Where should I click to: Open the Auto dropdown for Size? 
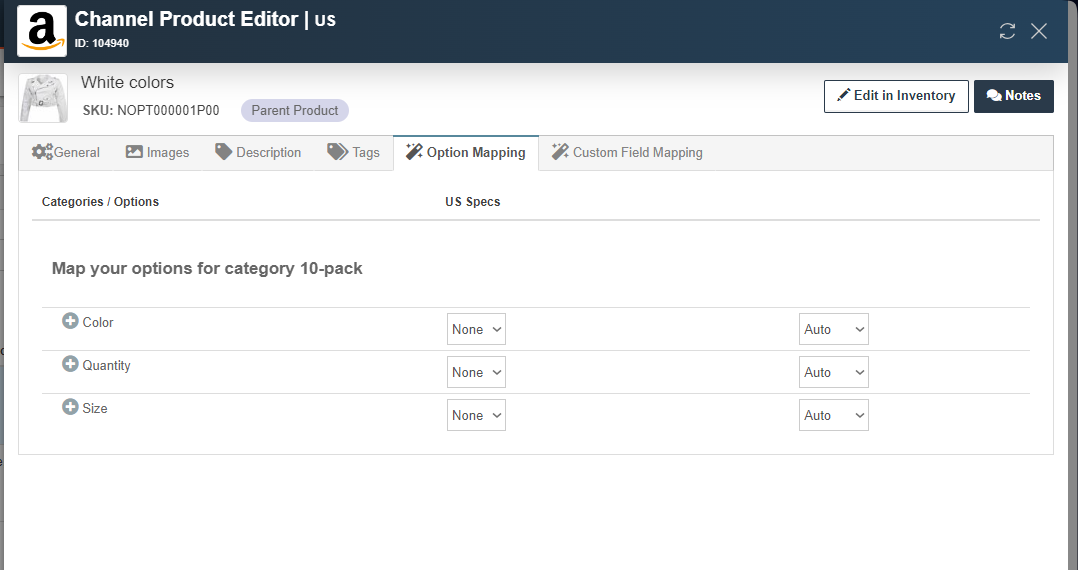pyautogui.click(x=834, y=415)
